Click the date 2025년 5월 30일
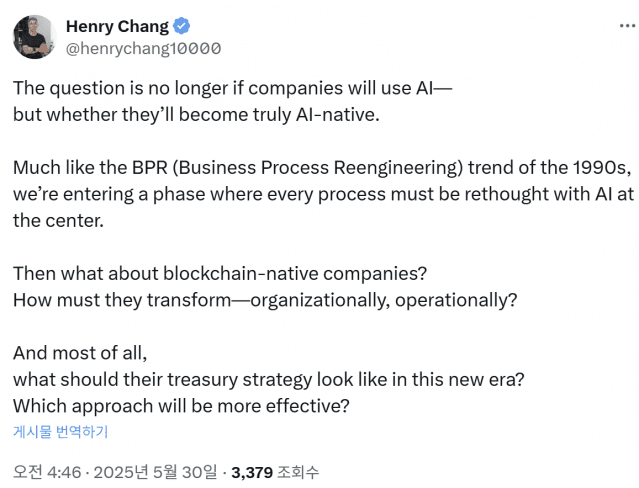The width and height of the screenshot is (639, 488). [x=155, y=472]
